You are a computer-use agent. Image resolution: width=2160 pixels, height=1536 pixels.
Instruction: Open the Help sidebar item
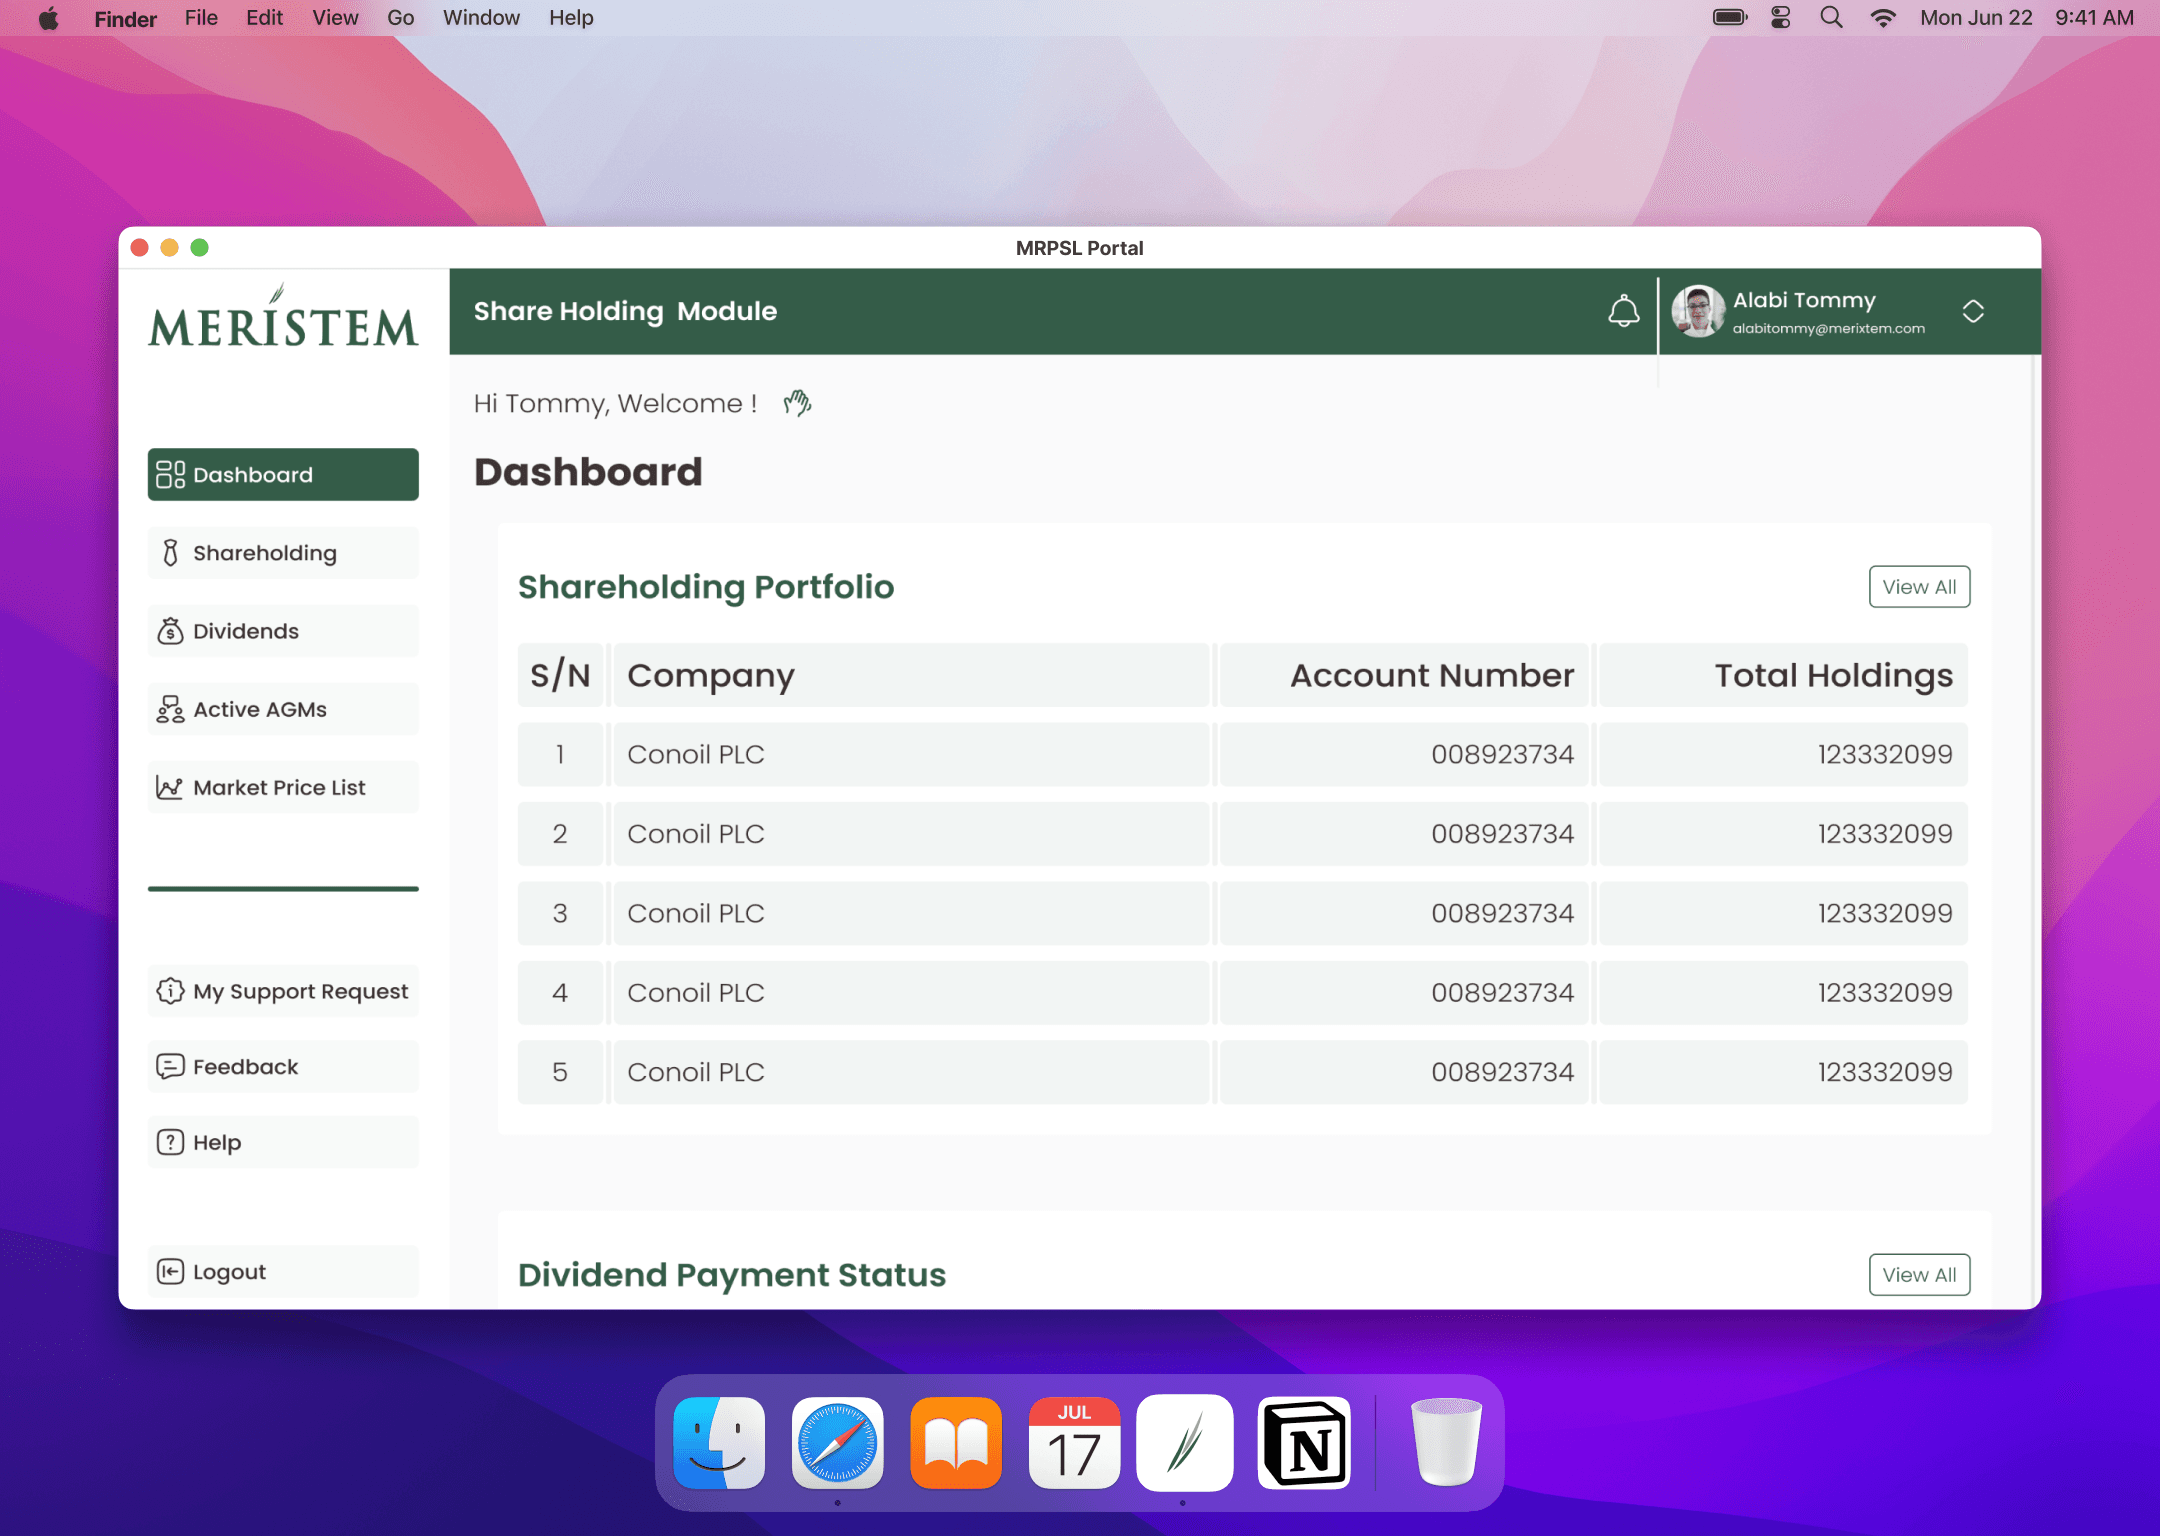(283, 1142)
